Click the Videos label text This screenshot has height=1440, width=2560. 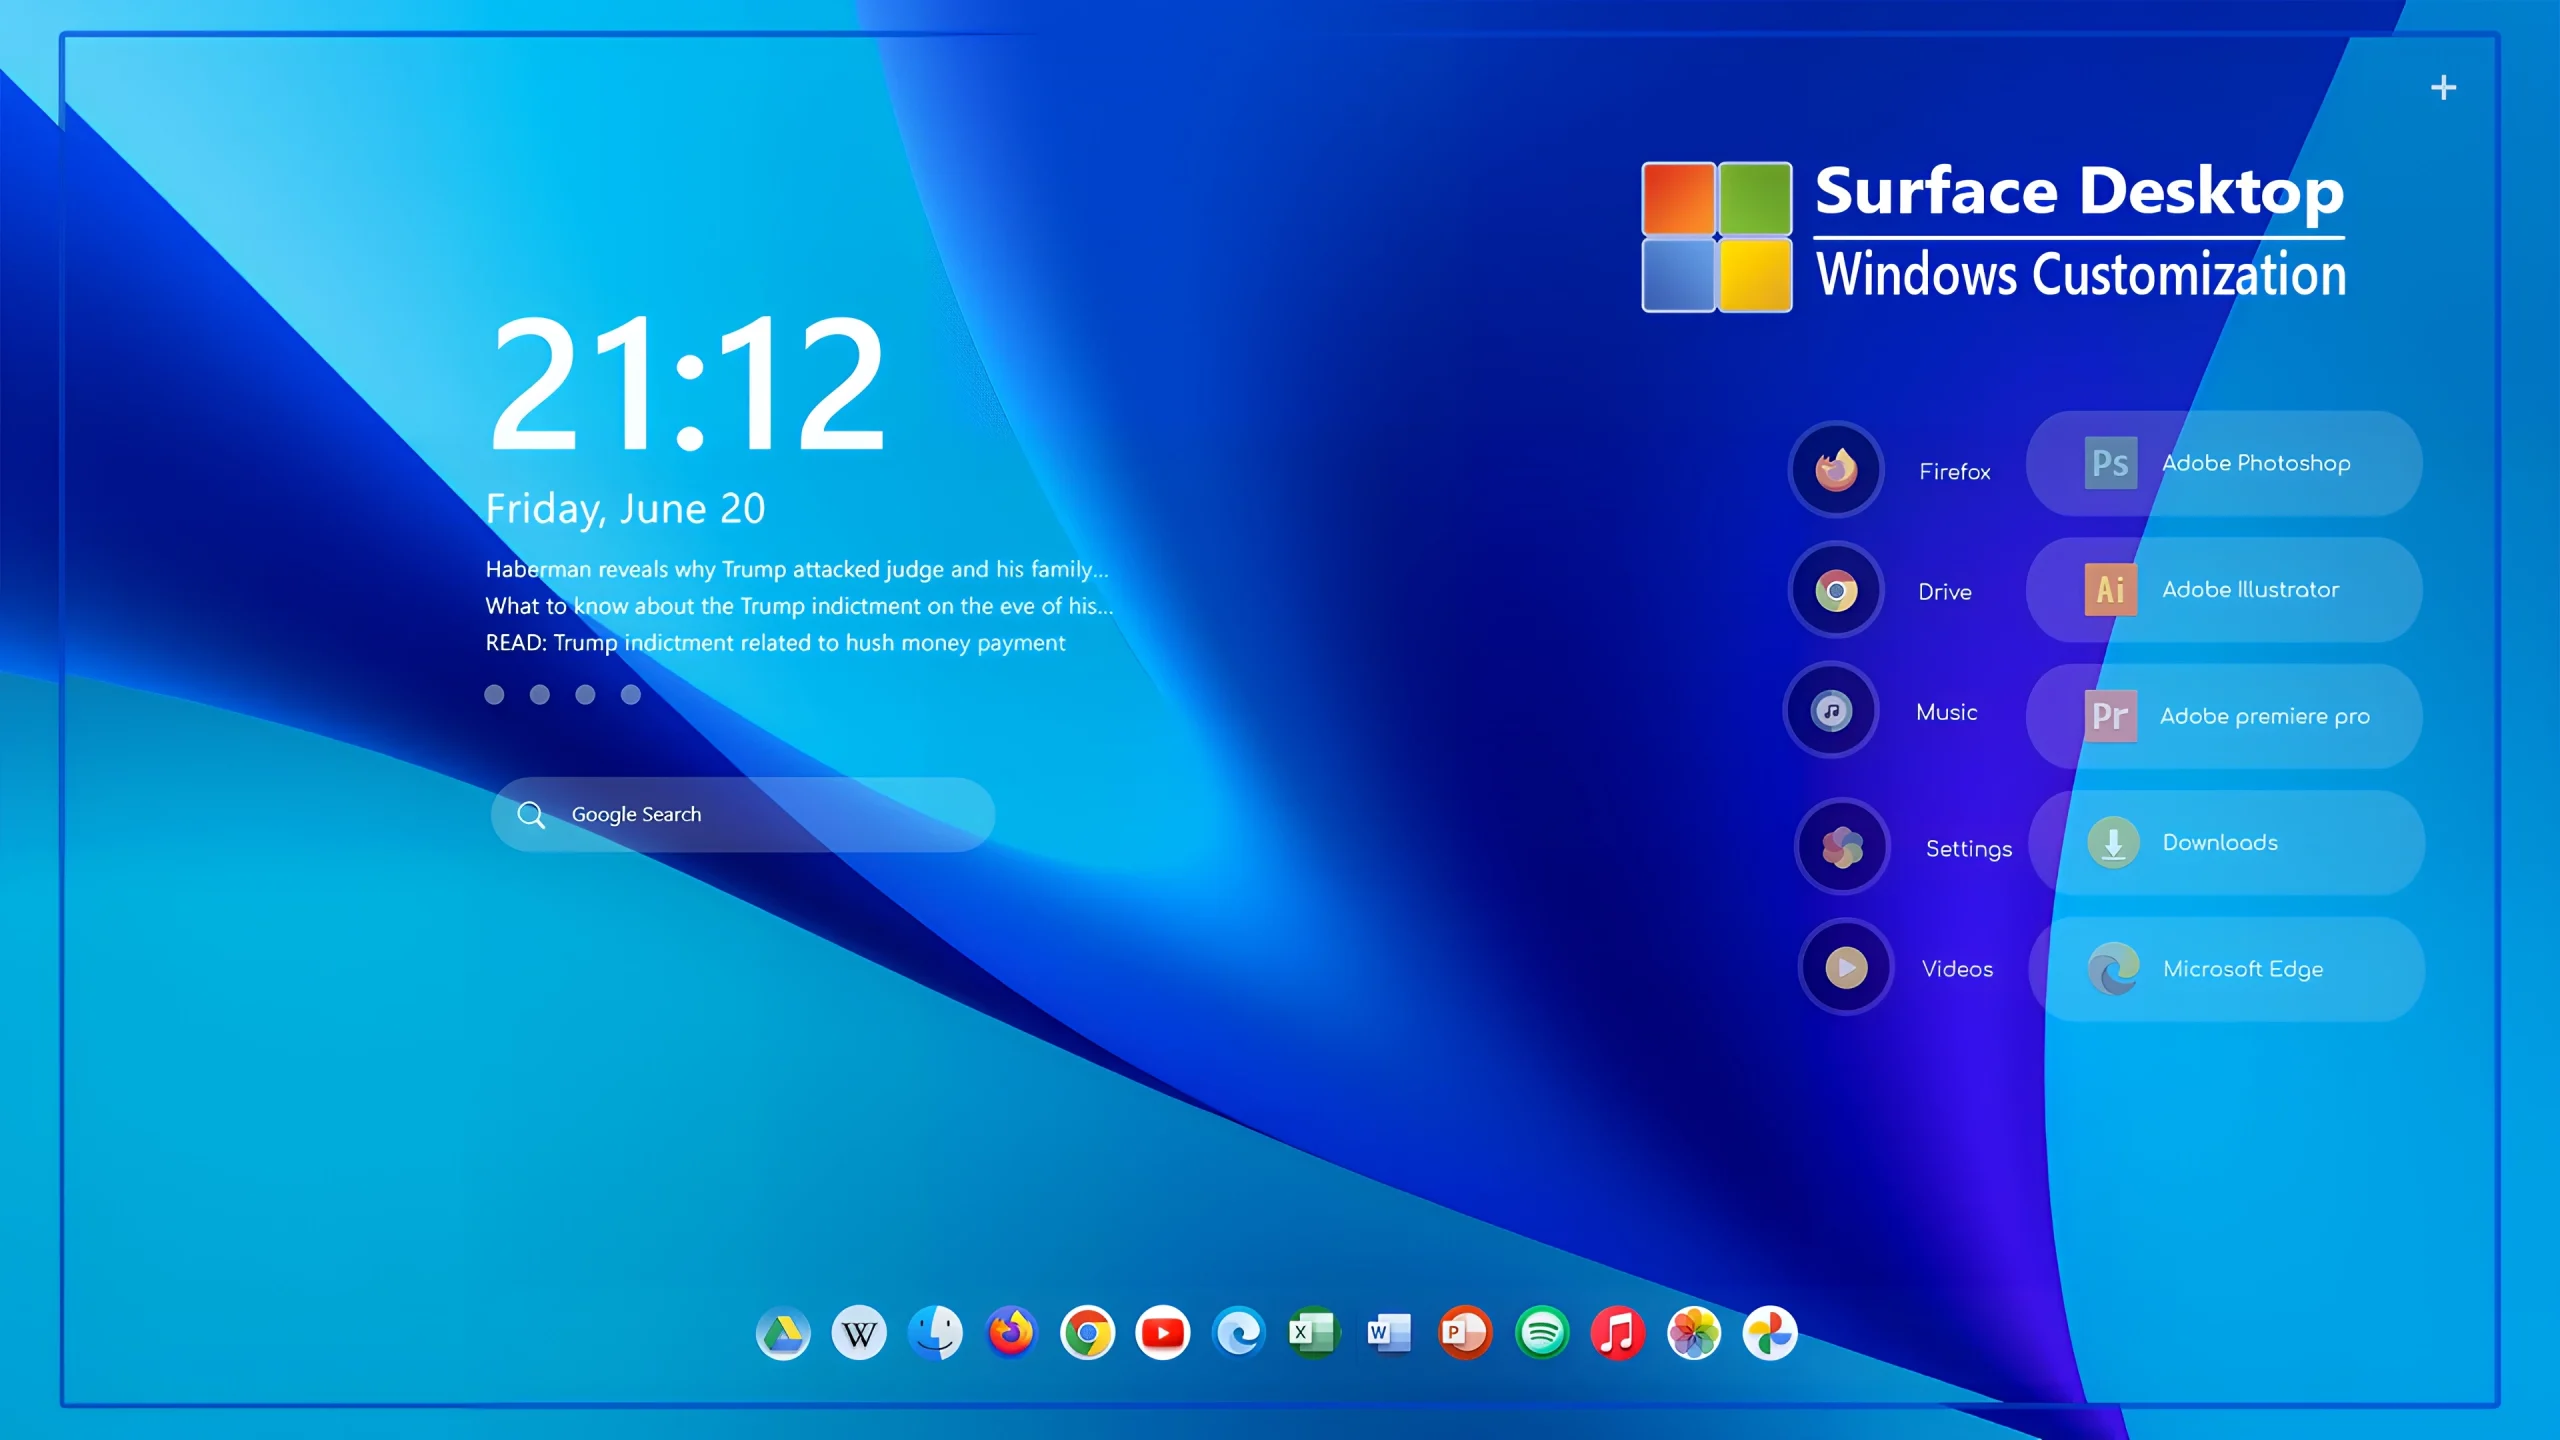point(1957,969)
